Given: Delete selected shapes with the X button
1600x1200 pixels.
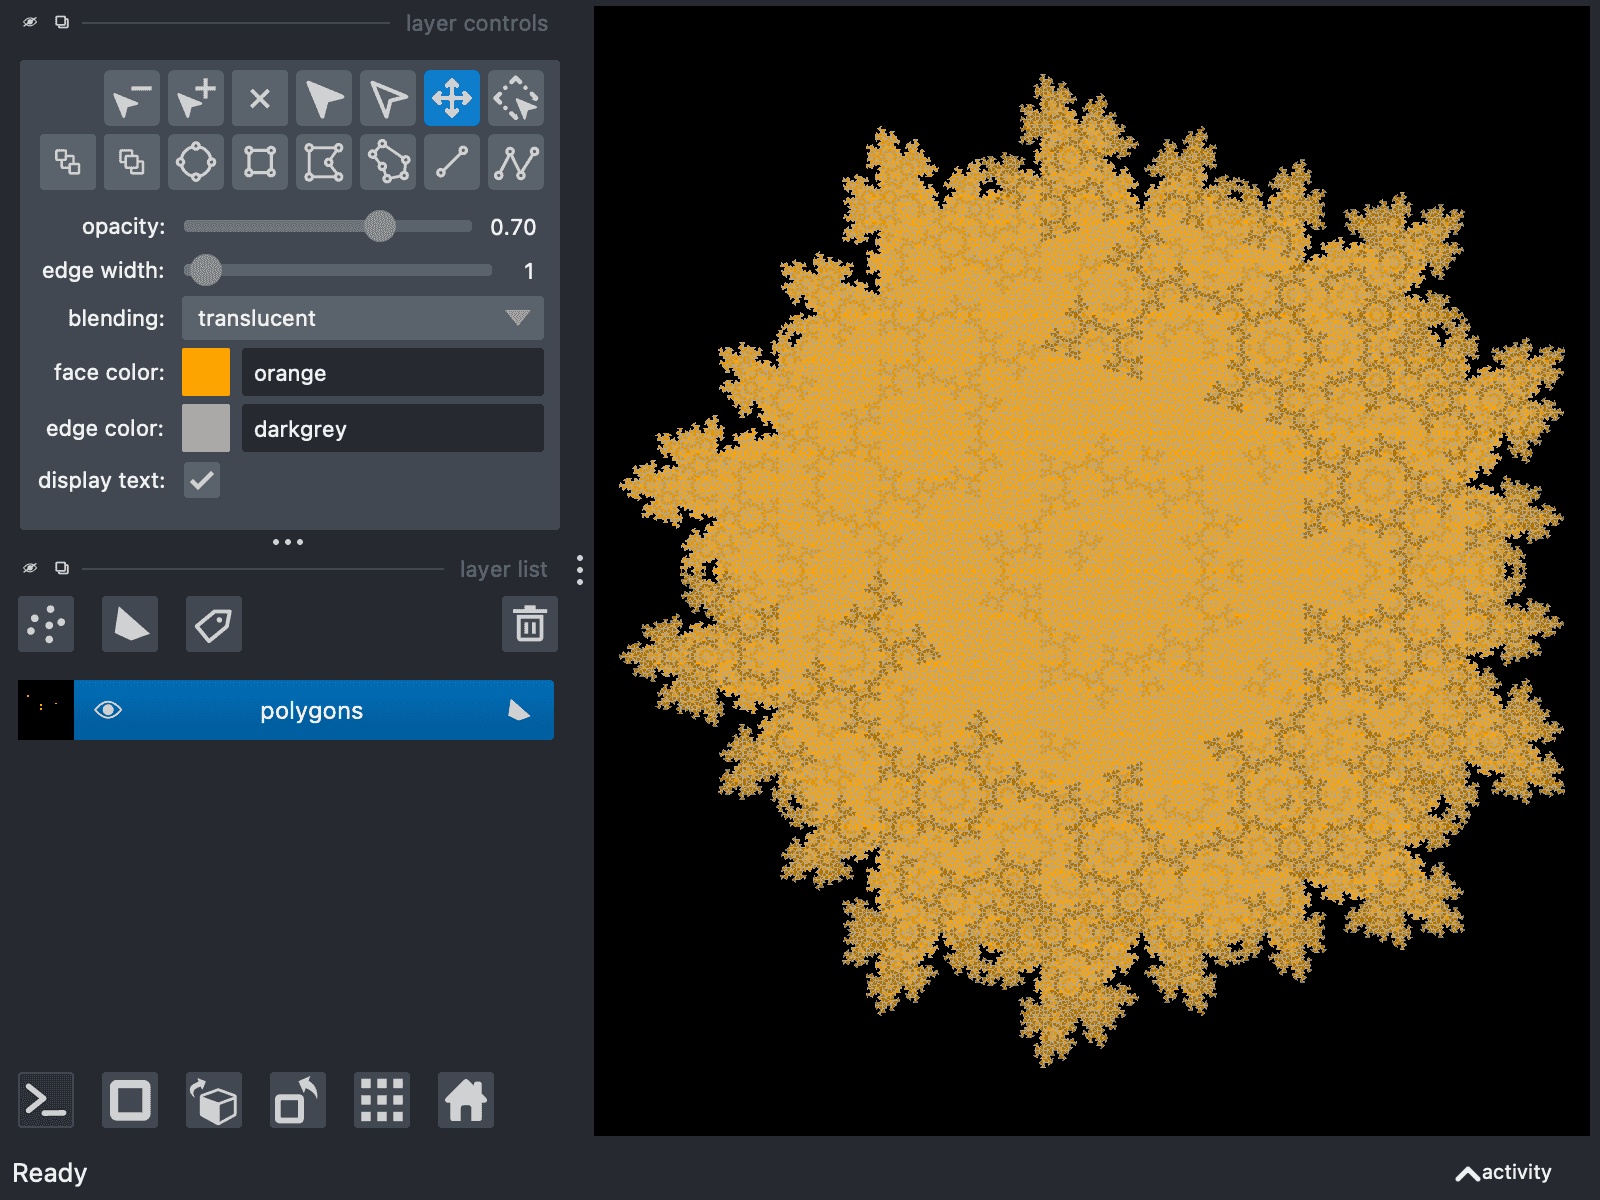Looking at the screenshot, I should (x=260, y=98).
